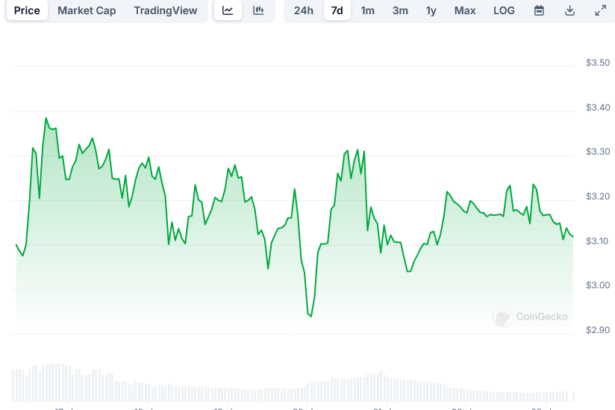Switch to line chart view icon
This screenshot has width=615, height=410.
228,11
